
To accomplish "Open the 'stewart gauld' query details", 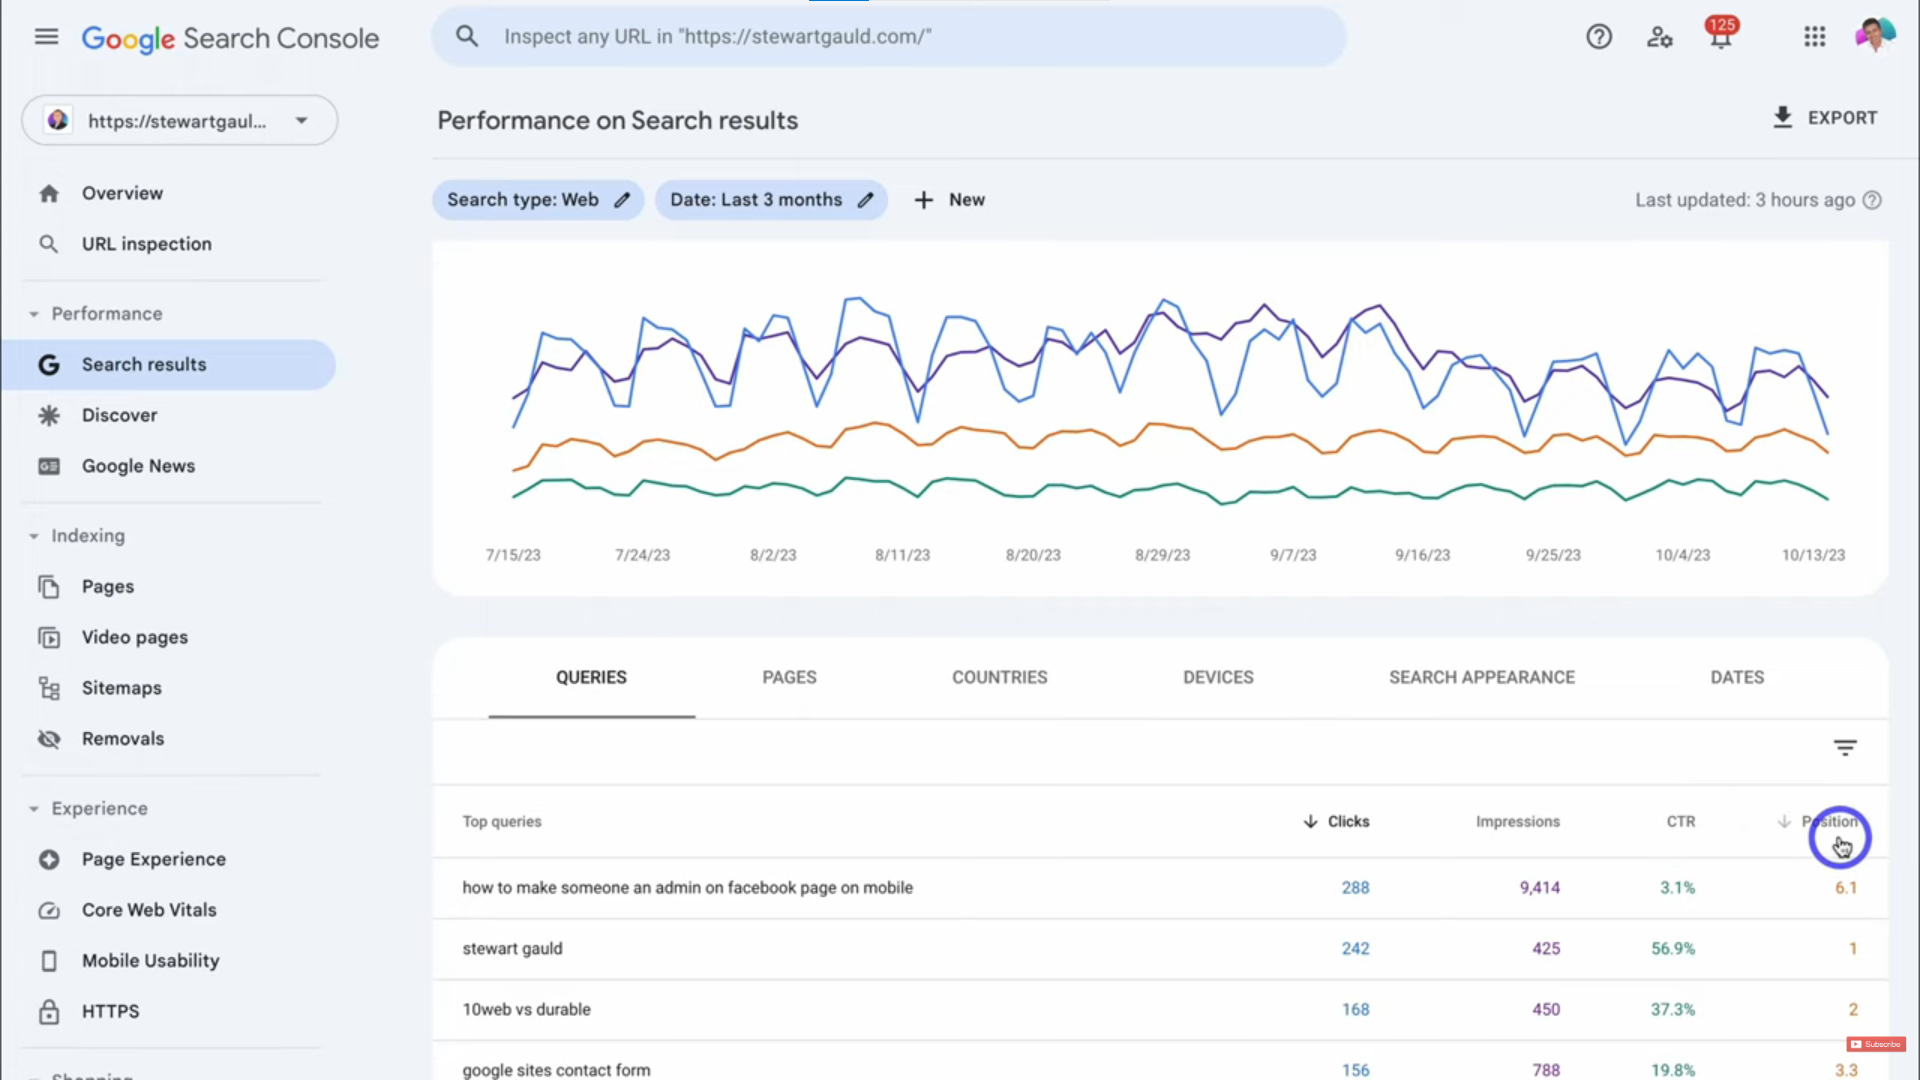I will [x=512, y=948].
